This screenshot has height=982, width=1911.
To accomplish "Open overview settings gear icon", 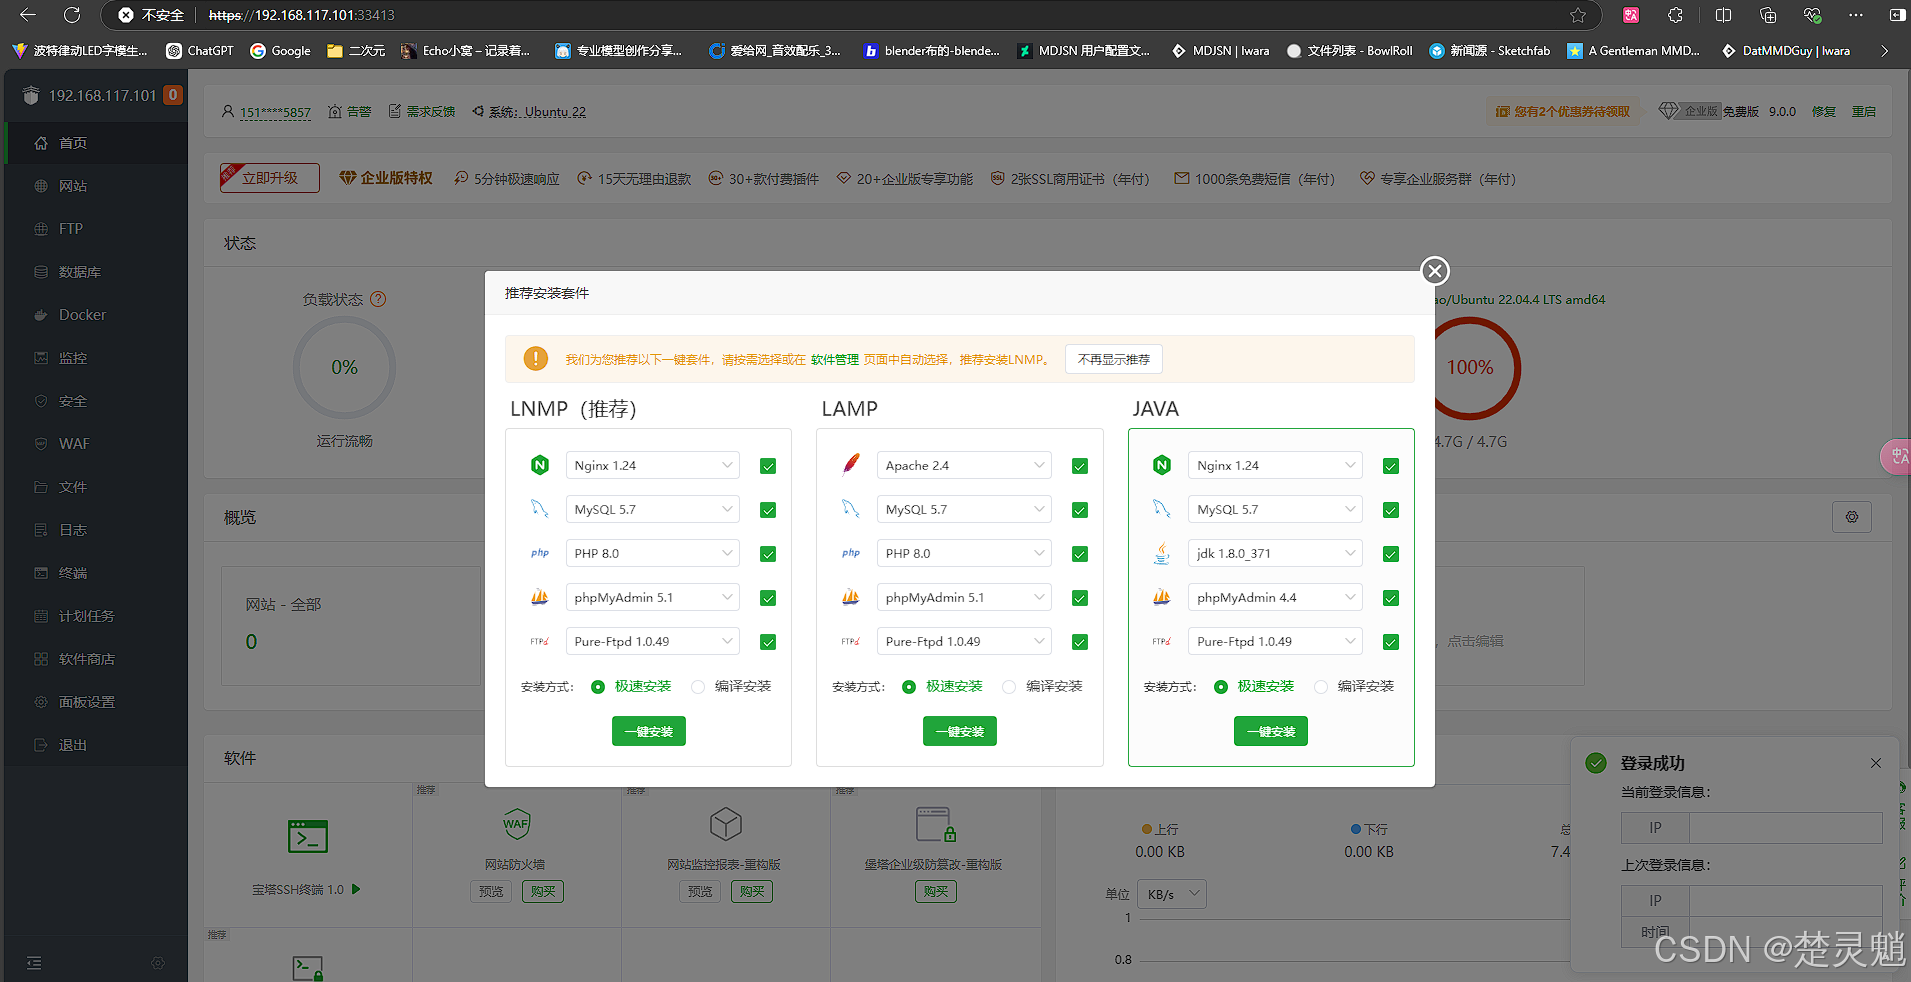I will click(1852, 517).
